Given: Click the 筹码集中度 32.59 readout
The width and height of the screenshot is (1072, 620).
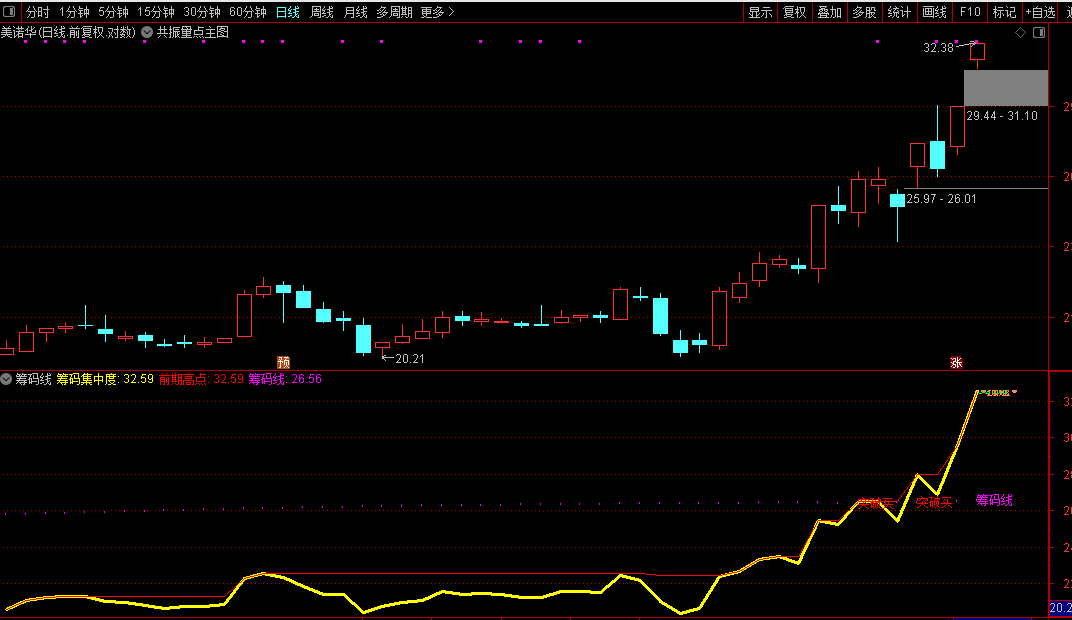Looking at the screenshot, I should tap(105, 379).
